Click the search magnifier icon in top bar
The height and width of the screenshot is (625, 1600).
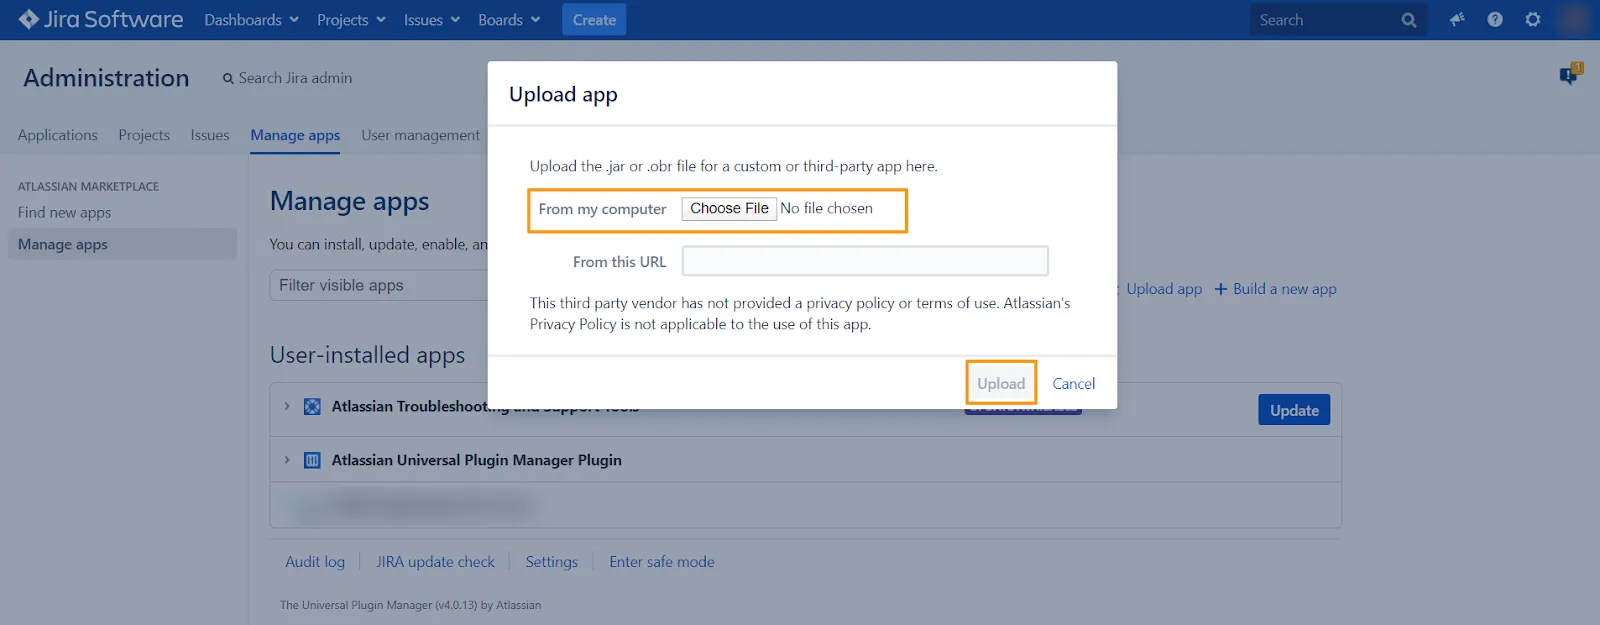pos(1409,20)
